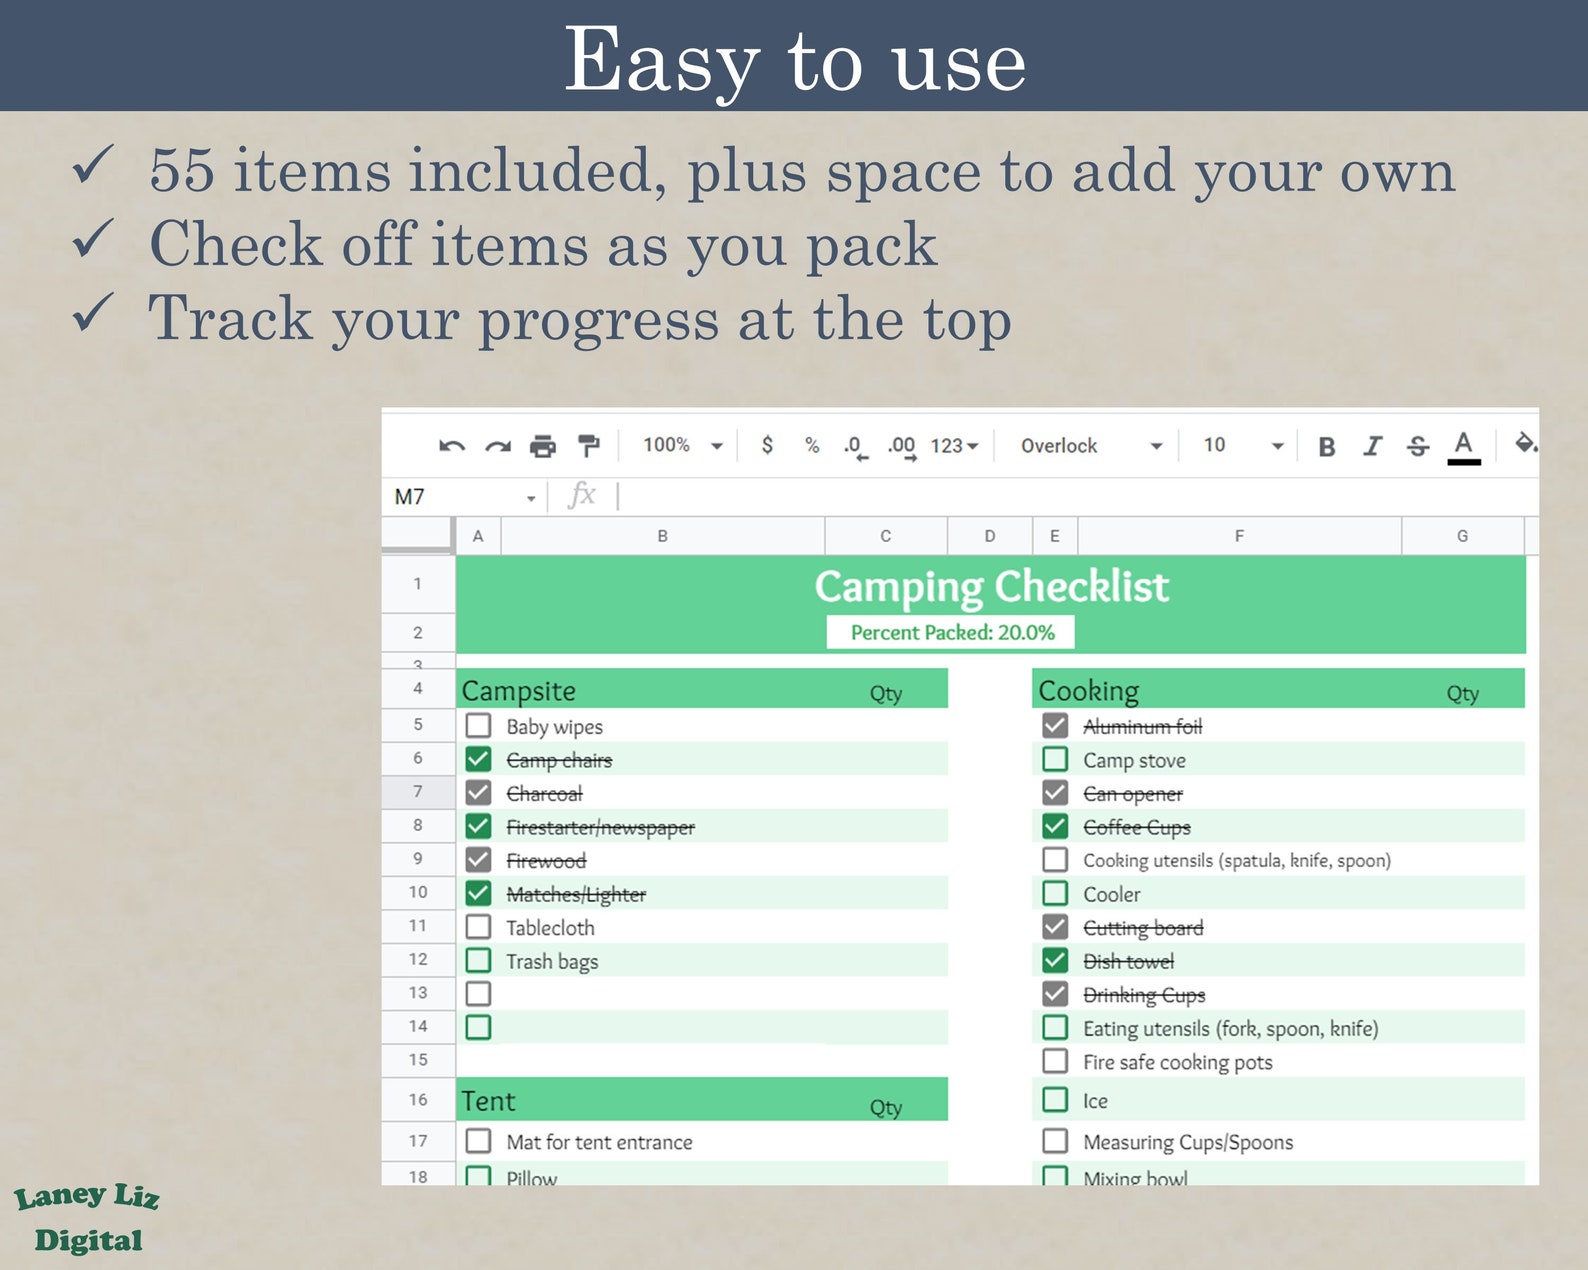This screenshot has height=1270, width=1588.
Task: Check the Ice checkbox
Action: tap(1055, 1100)
